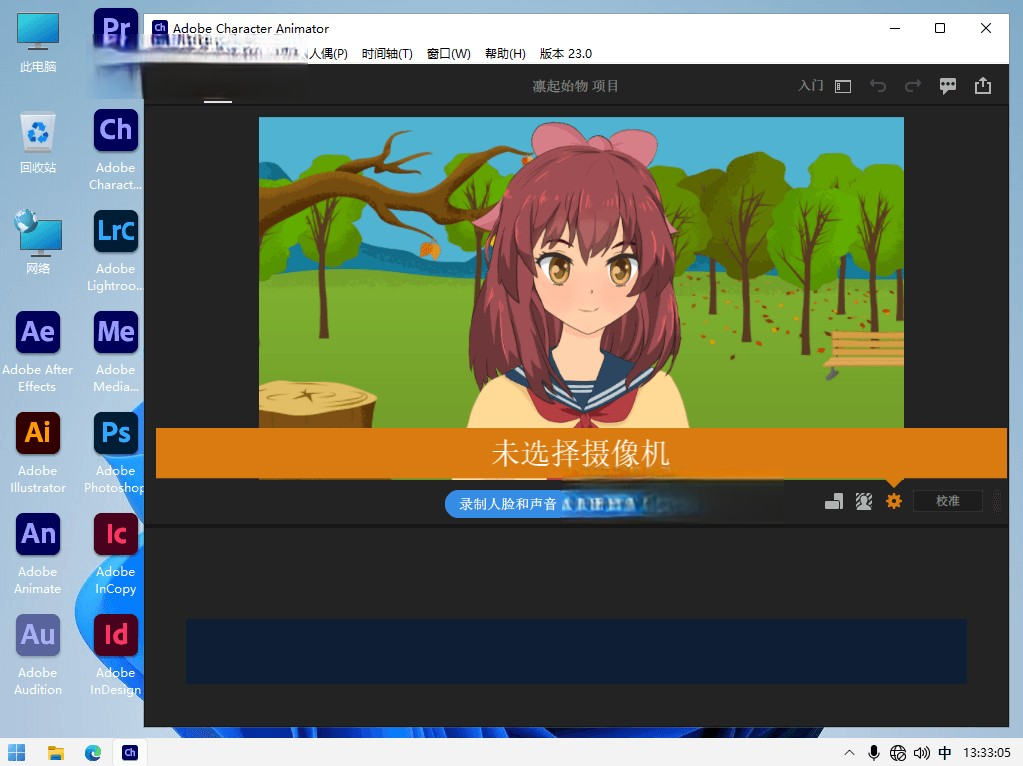The width and height of the screenshot is (1023, 766).
Task: Open the orange camera settings gear
Action: (x=894, y=501)
